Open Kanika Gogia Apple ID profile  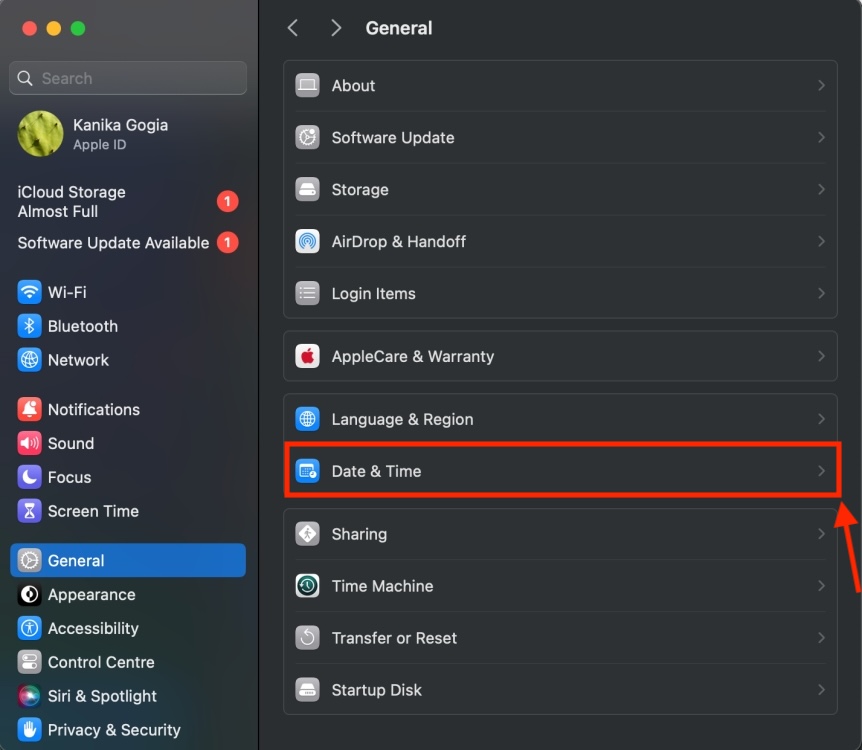point(120,134)
